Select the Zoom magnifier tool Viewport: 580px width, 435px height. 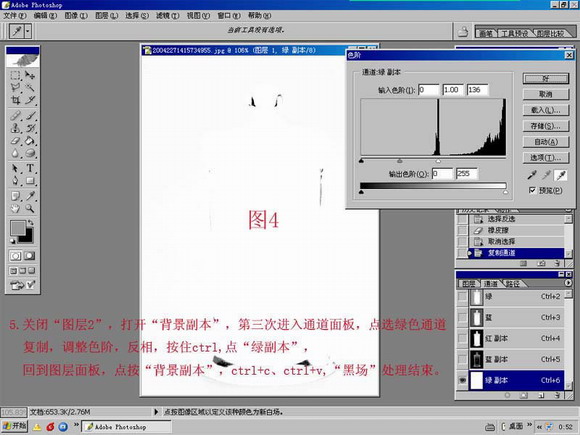point(30,209)
